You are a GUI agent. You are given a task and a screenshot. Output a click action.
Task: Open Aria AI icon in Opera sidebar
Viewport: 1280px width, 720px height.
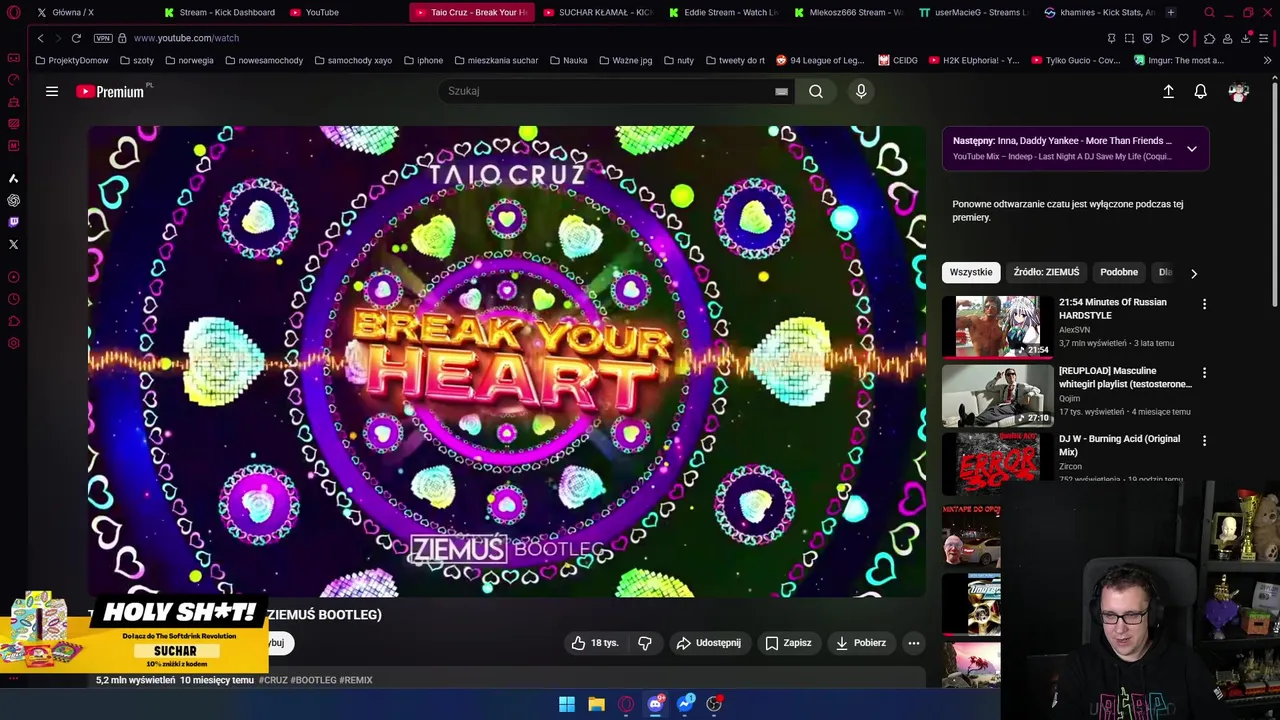coord(13,178)
